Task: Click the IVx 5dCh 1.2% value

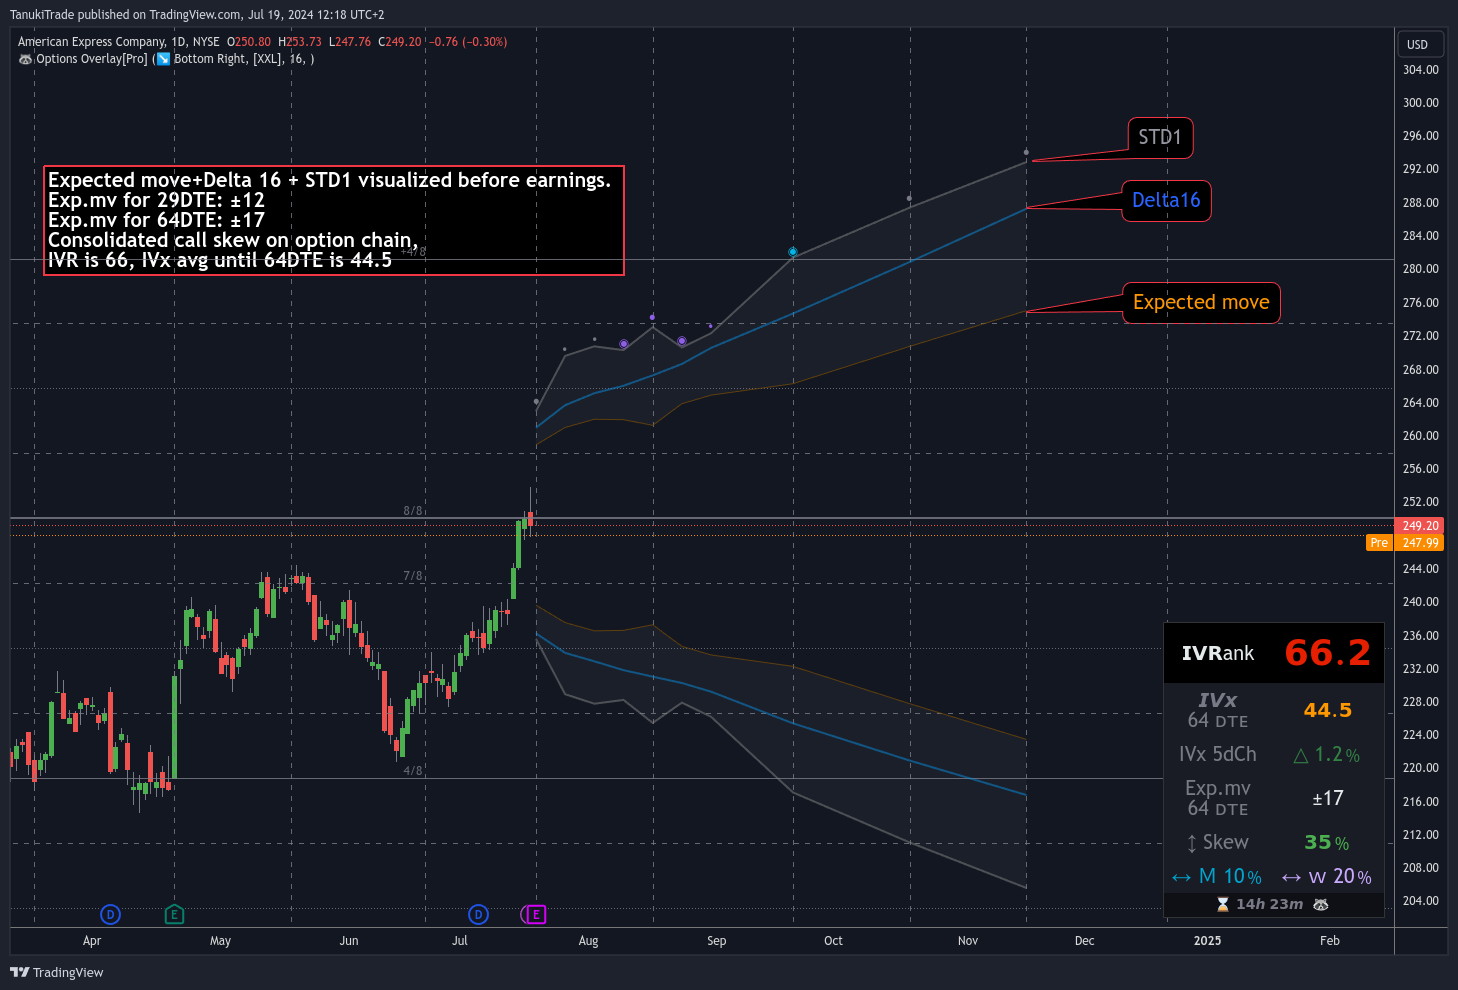Action: click(x=1337, y=755)
